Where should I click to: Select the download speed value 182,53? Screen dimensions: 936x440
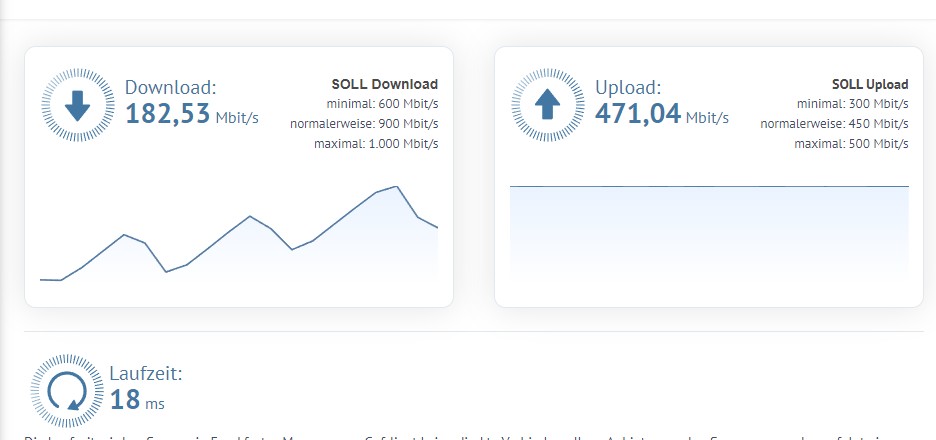(x=168, y=113)
